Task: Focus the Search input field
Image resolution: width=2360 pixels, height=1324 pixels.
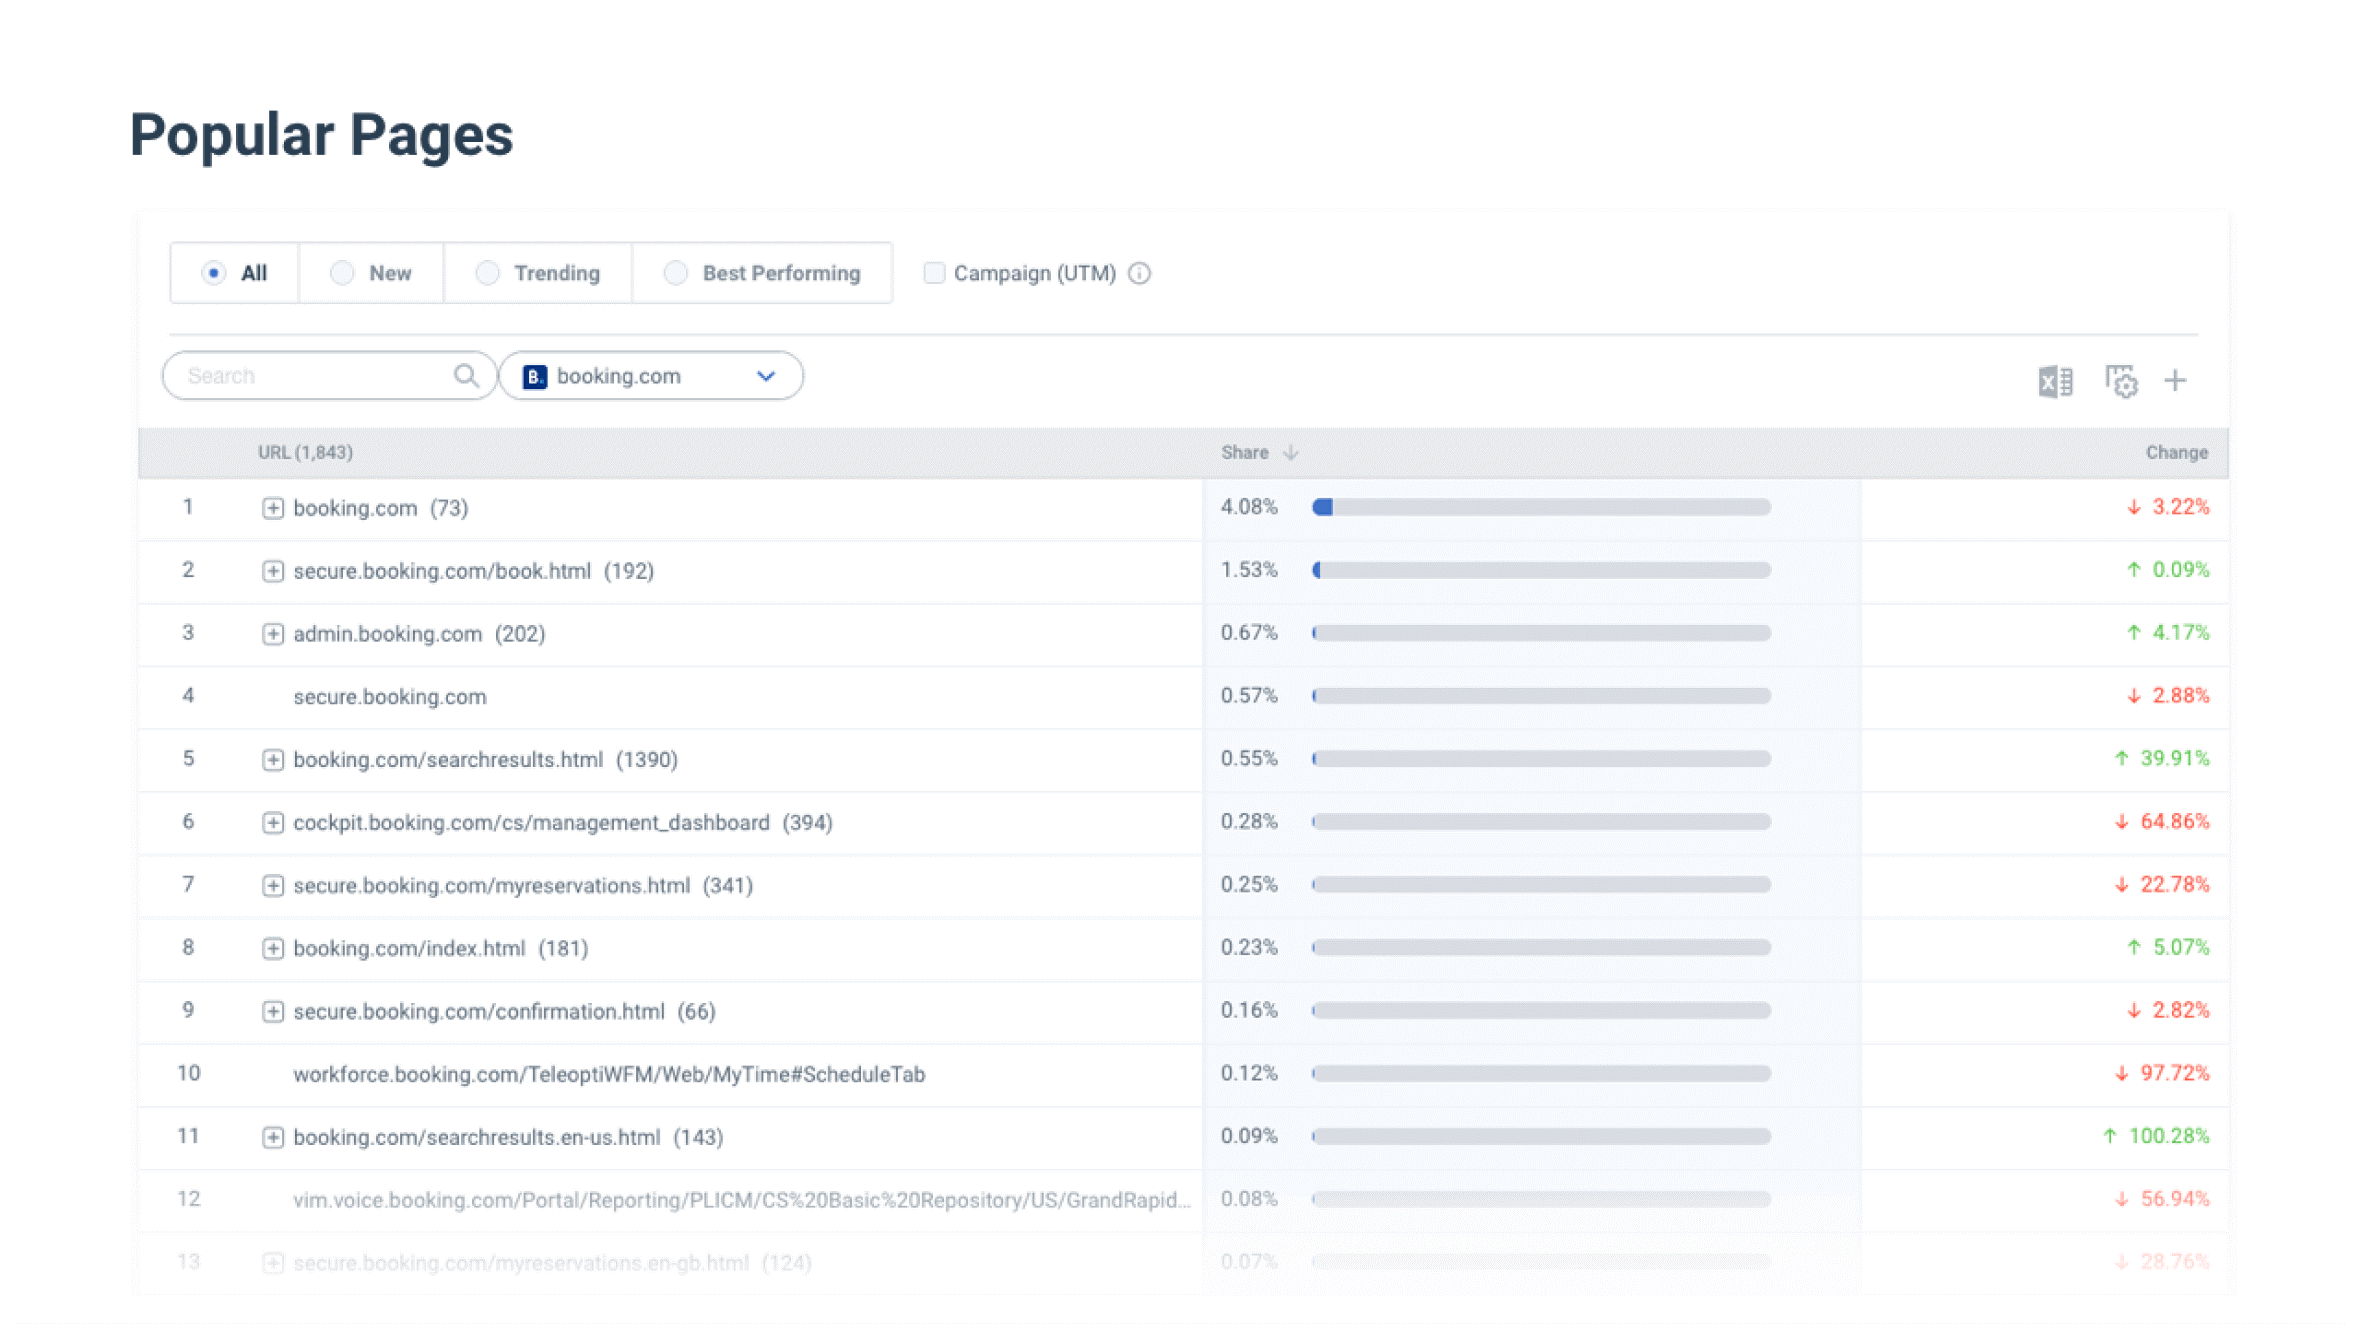Action: [x=329, y=376]
